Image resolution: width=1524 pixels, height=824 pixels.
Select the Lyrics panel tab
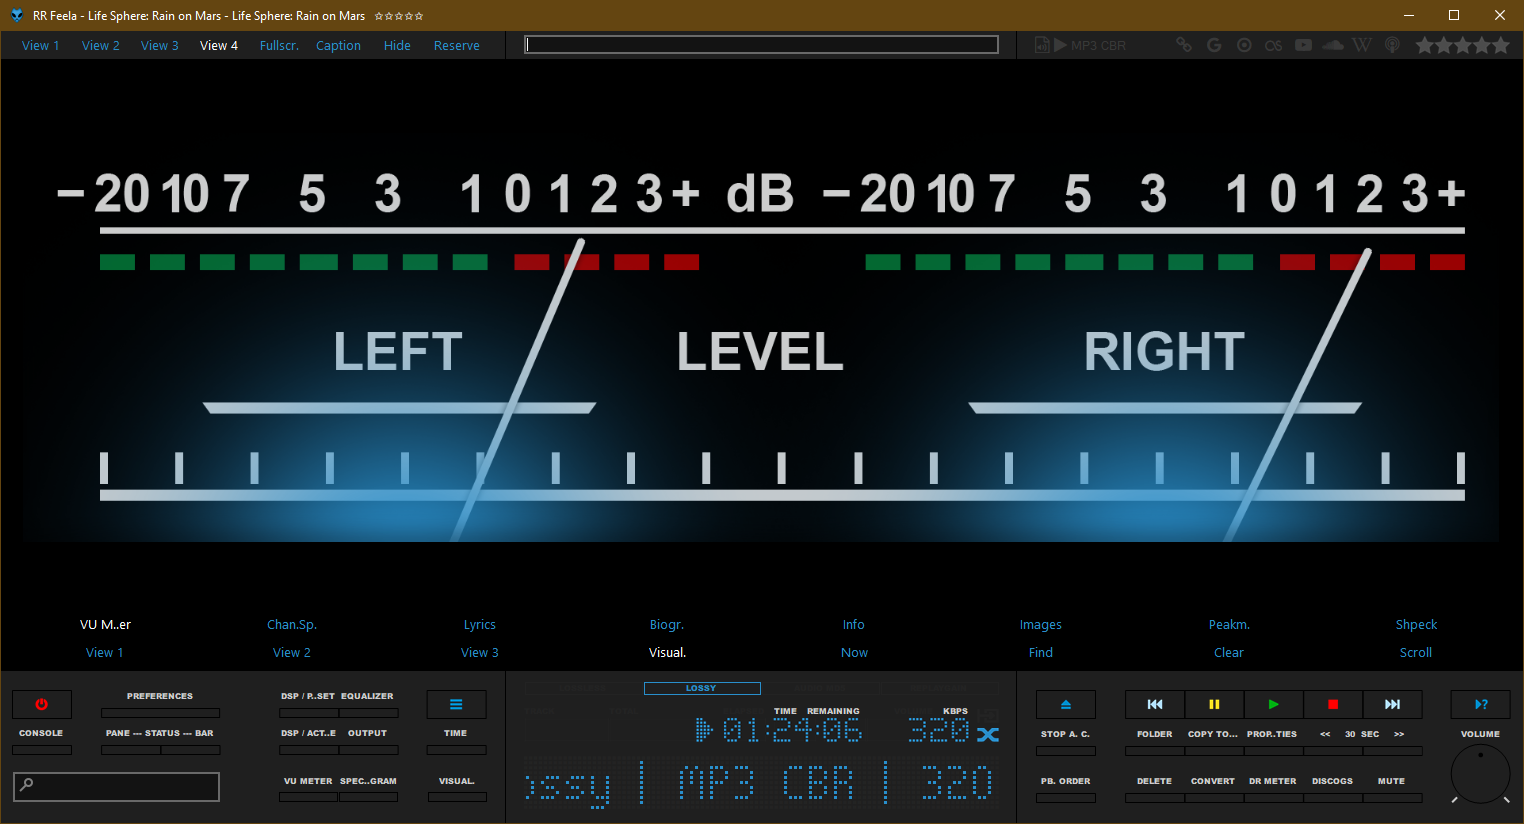click(x=479, y=624)
